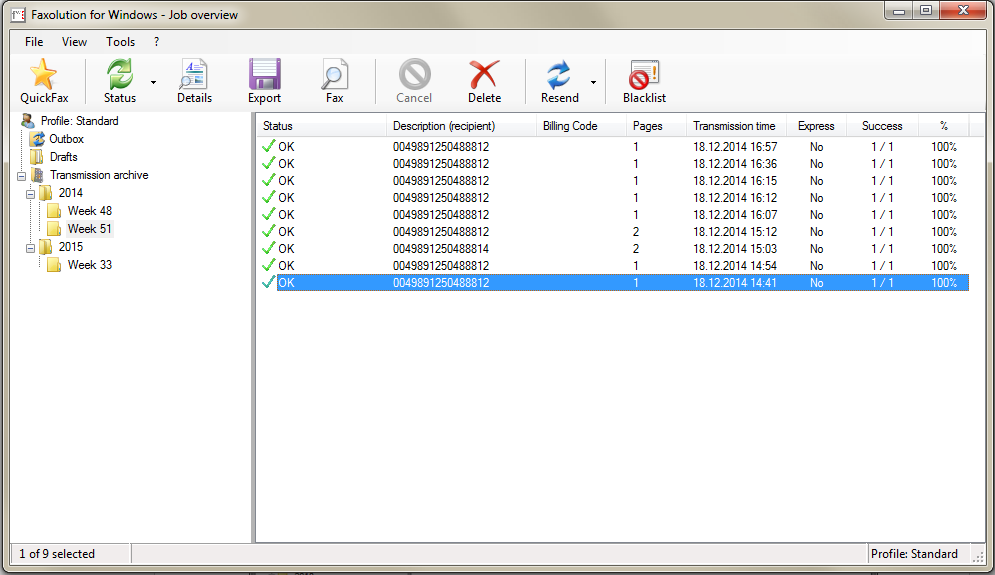Open Details for selected job
The image size is (995, 575).
pyautogui.click(x=194, y=75)
